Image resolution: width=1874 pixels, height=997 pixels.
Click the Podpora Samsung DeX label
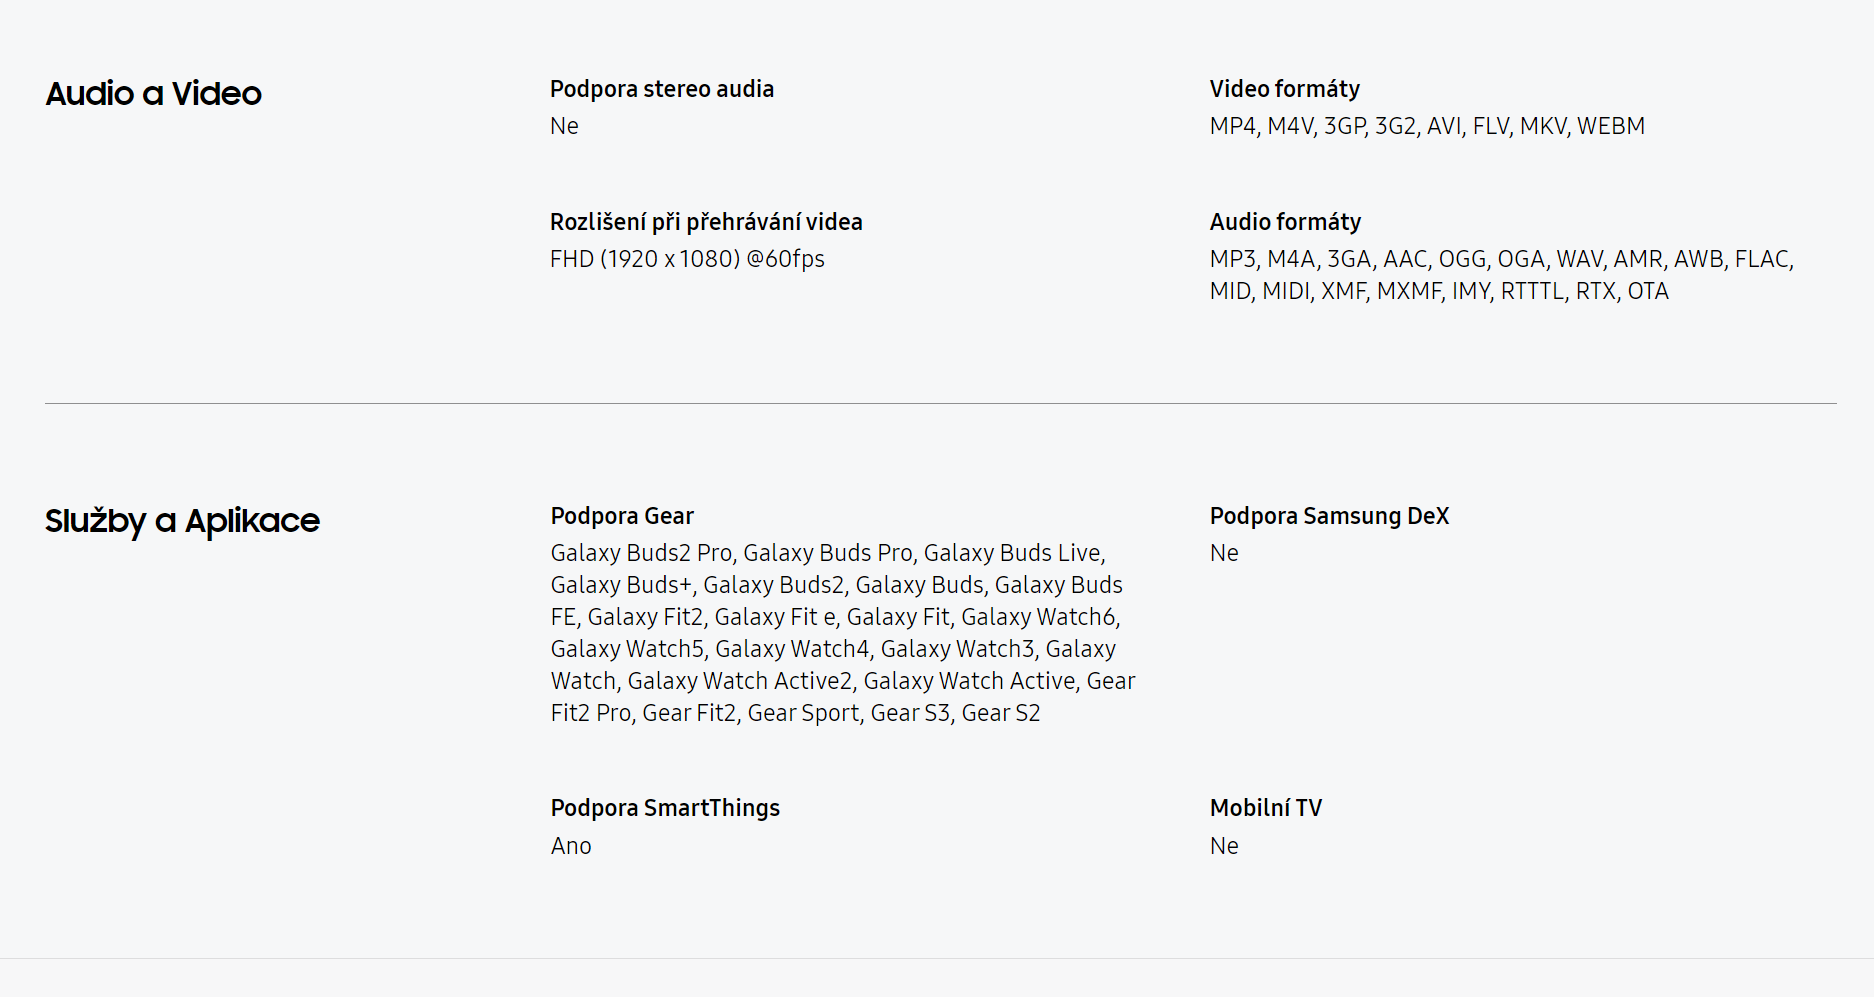(x=1329, y=516)
